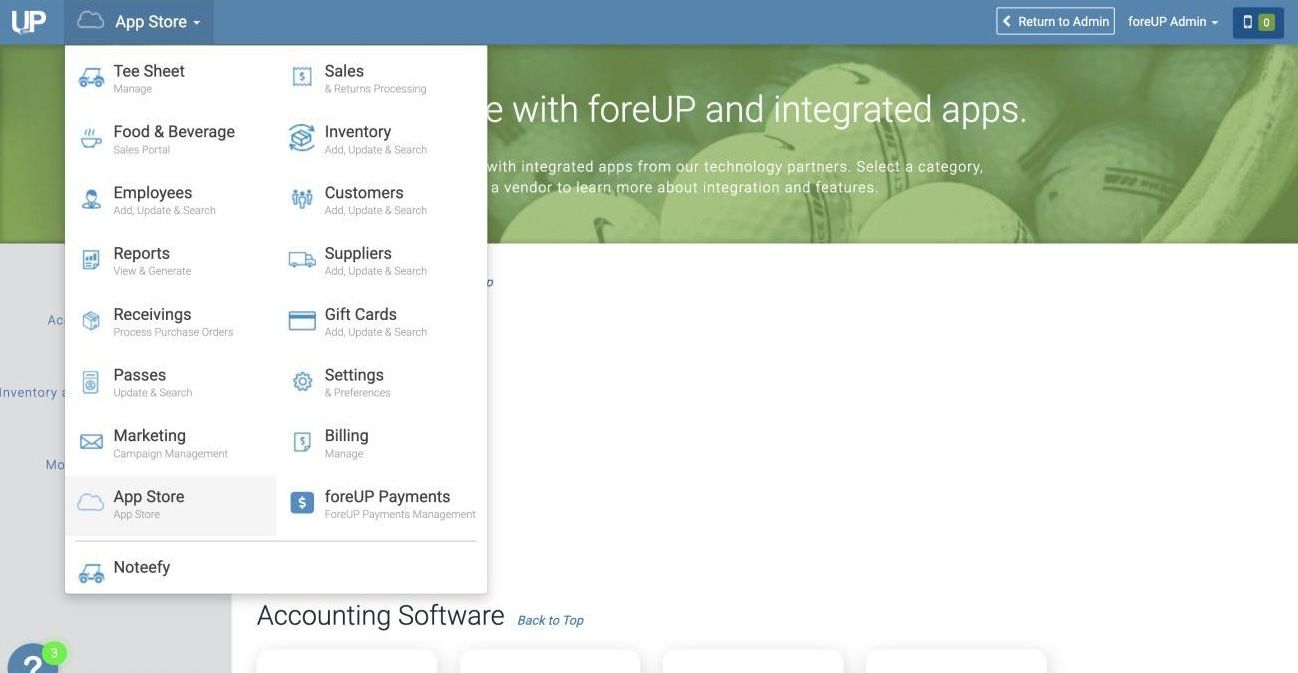Open foreUP Payments menu entry
The width and height of the screenshot is (1298, 673).
(x=381, y=504)
